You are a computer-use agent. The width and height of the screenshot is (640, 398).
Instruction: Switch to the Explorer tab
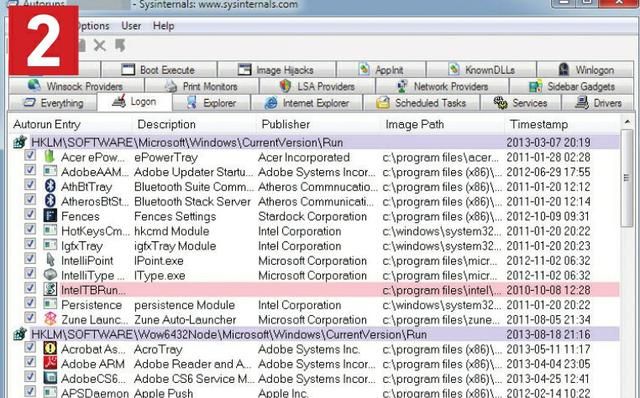click(211, 102)
